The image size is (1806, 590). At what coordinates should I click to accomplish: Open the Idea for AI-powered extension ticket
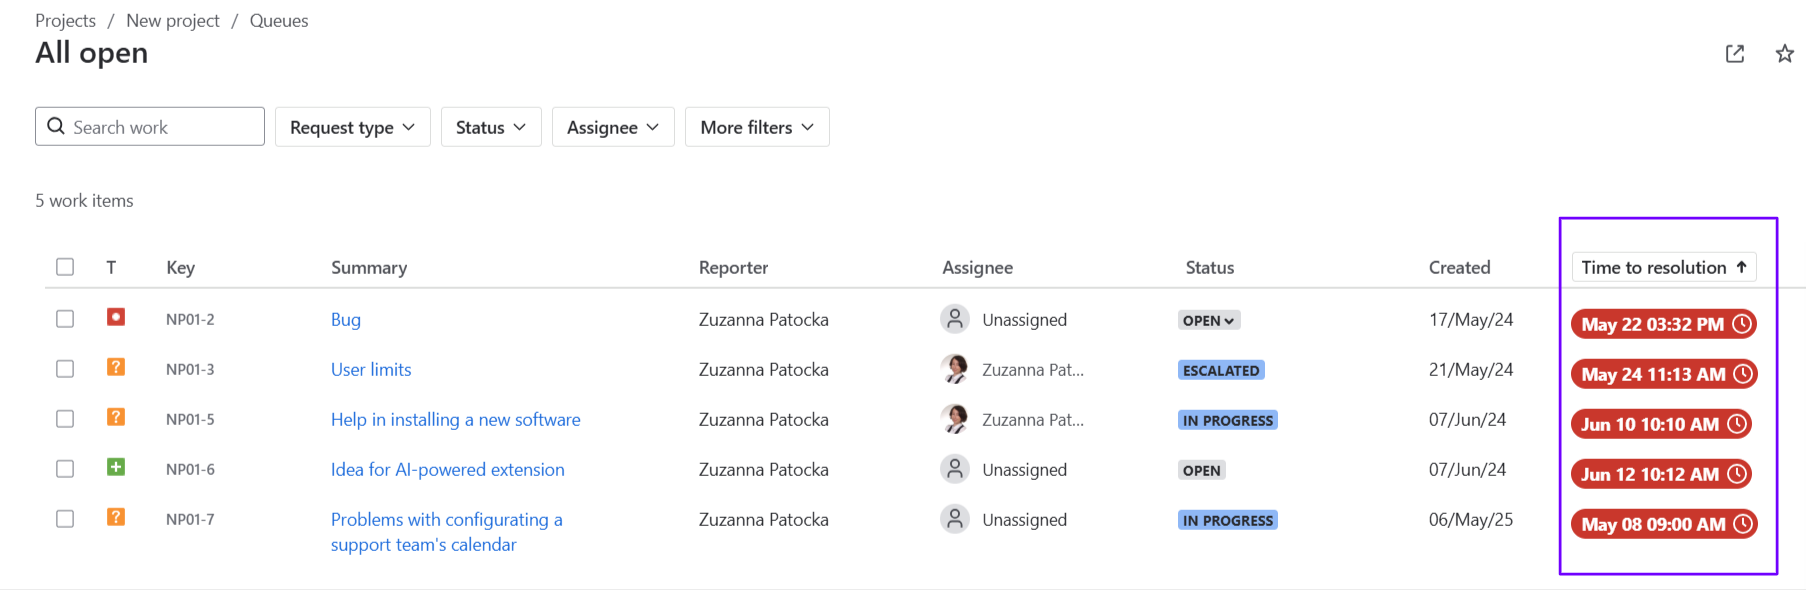(448, 469)
